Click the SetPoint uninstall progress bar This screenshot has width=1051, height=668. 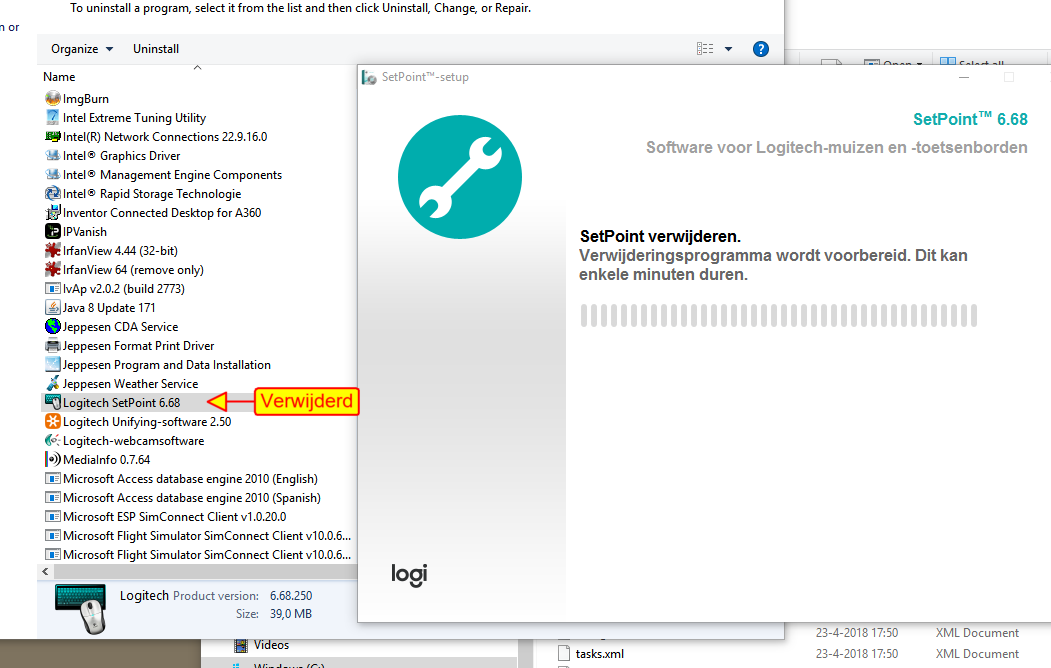779,316
